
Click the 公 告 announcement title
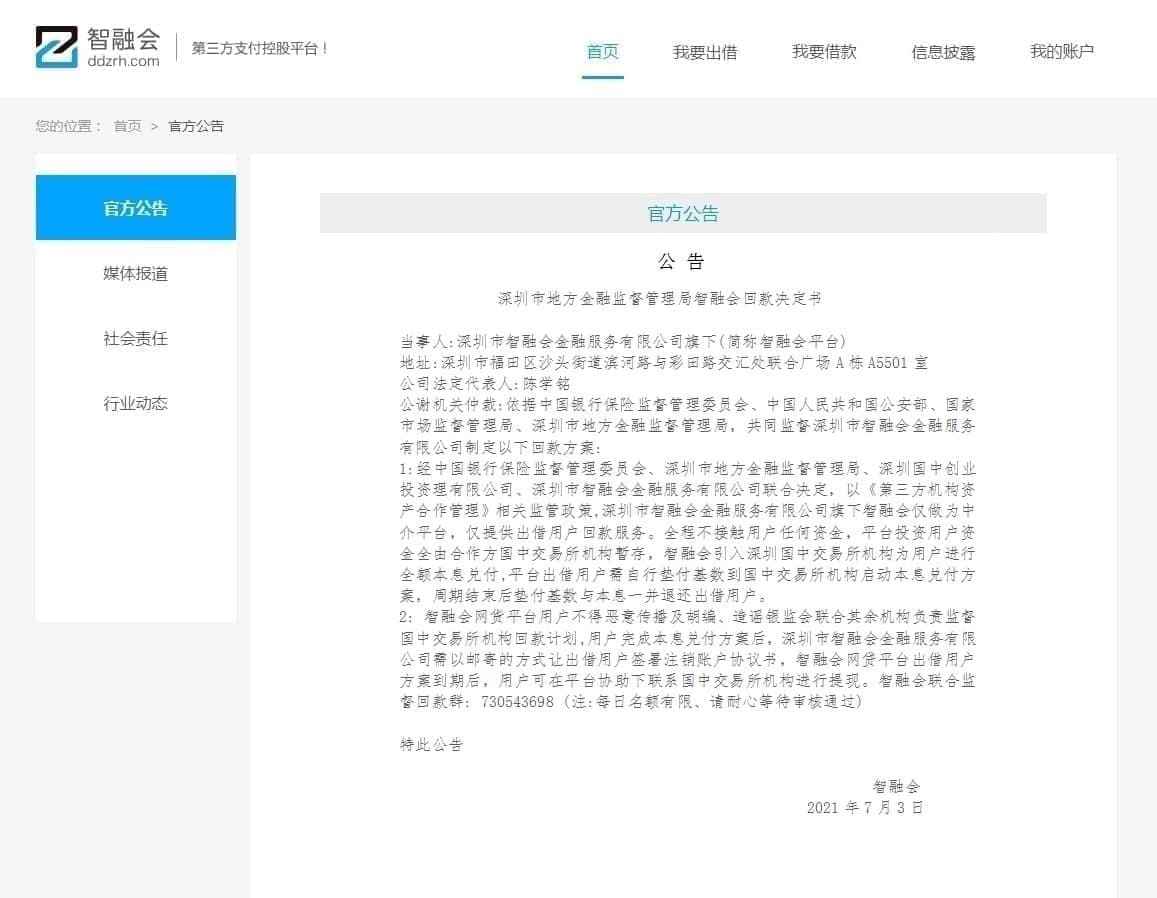[x=681, y=261]
